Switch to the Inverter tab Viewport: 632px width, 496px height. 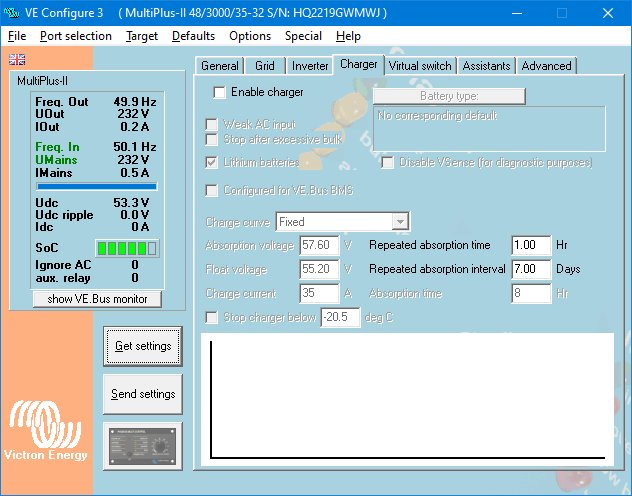(x=310, y=66)
